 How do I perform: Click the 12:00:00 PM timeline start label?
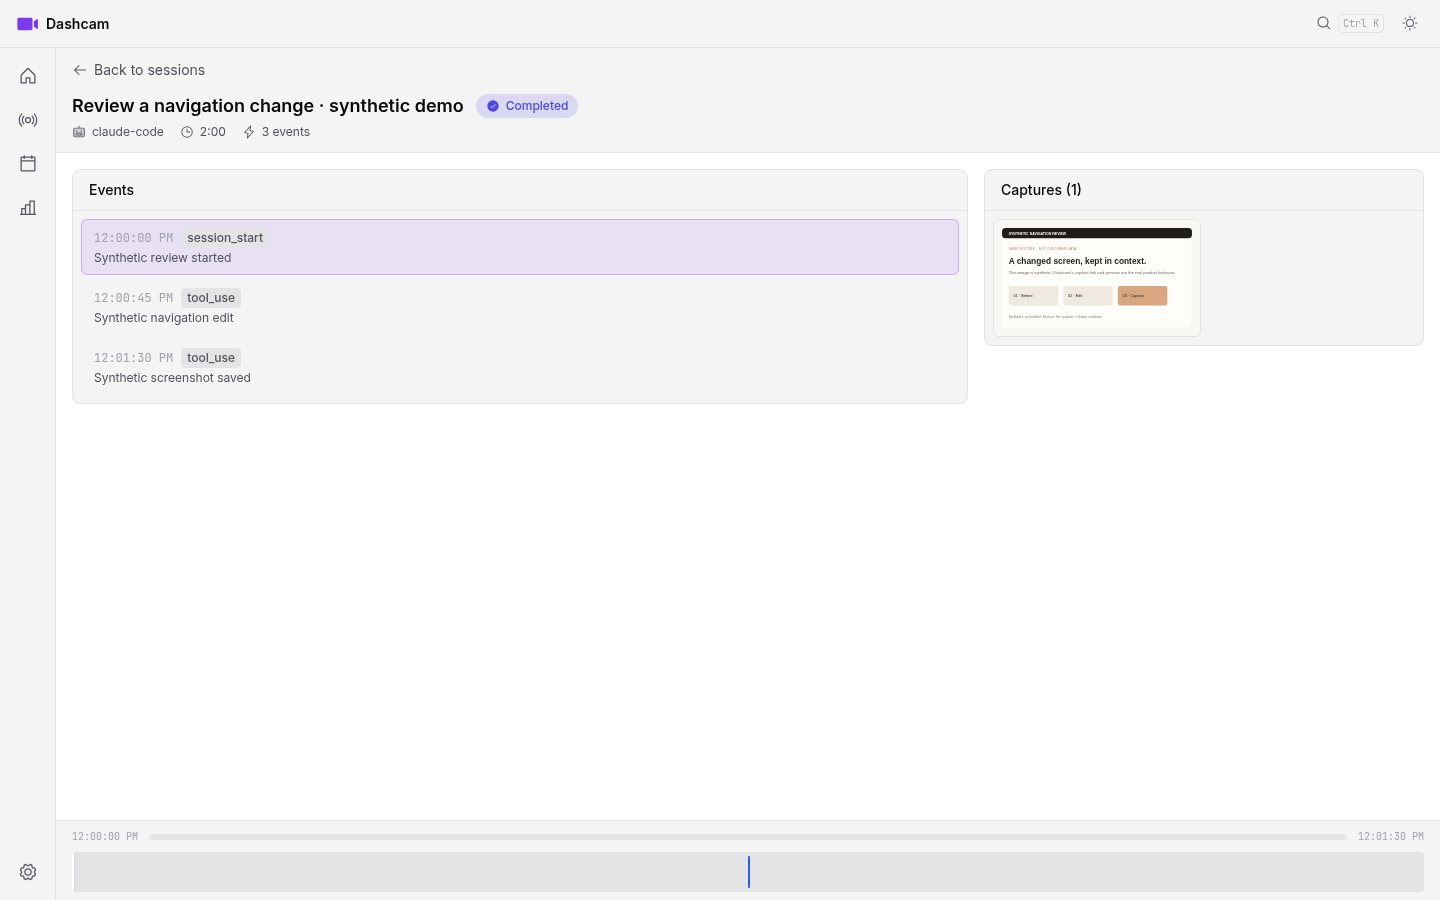tap(105, 837)
